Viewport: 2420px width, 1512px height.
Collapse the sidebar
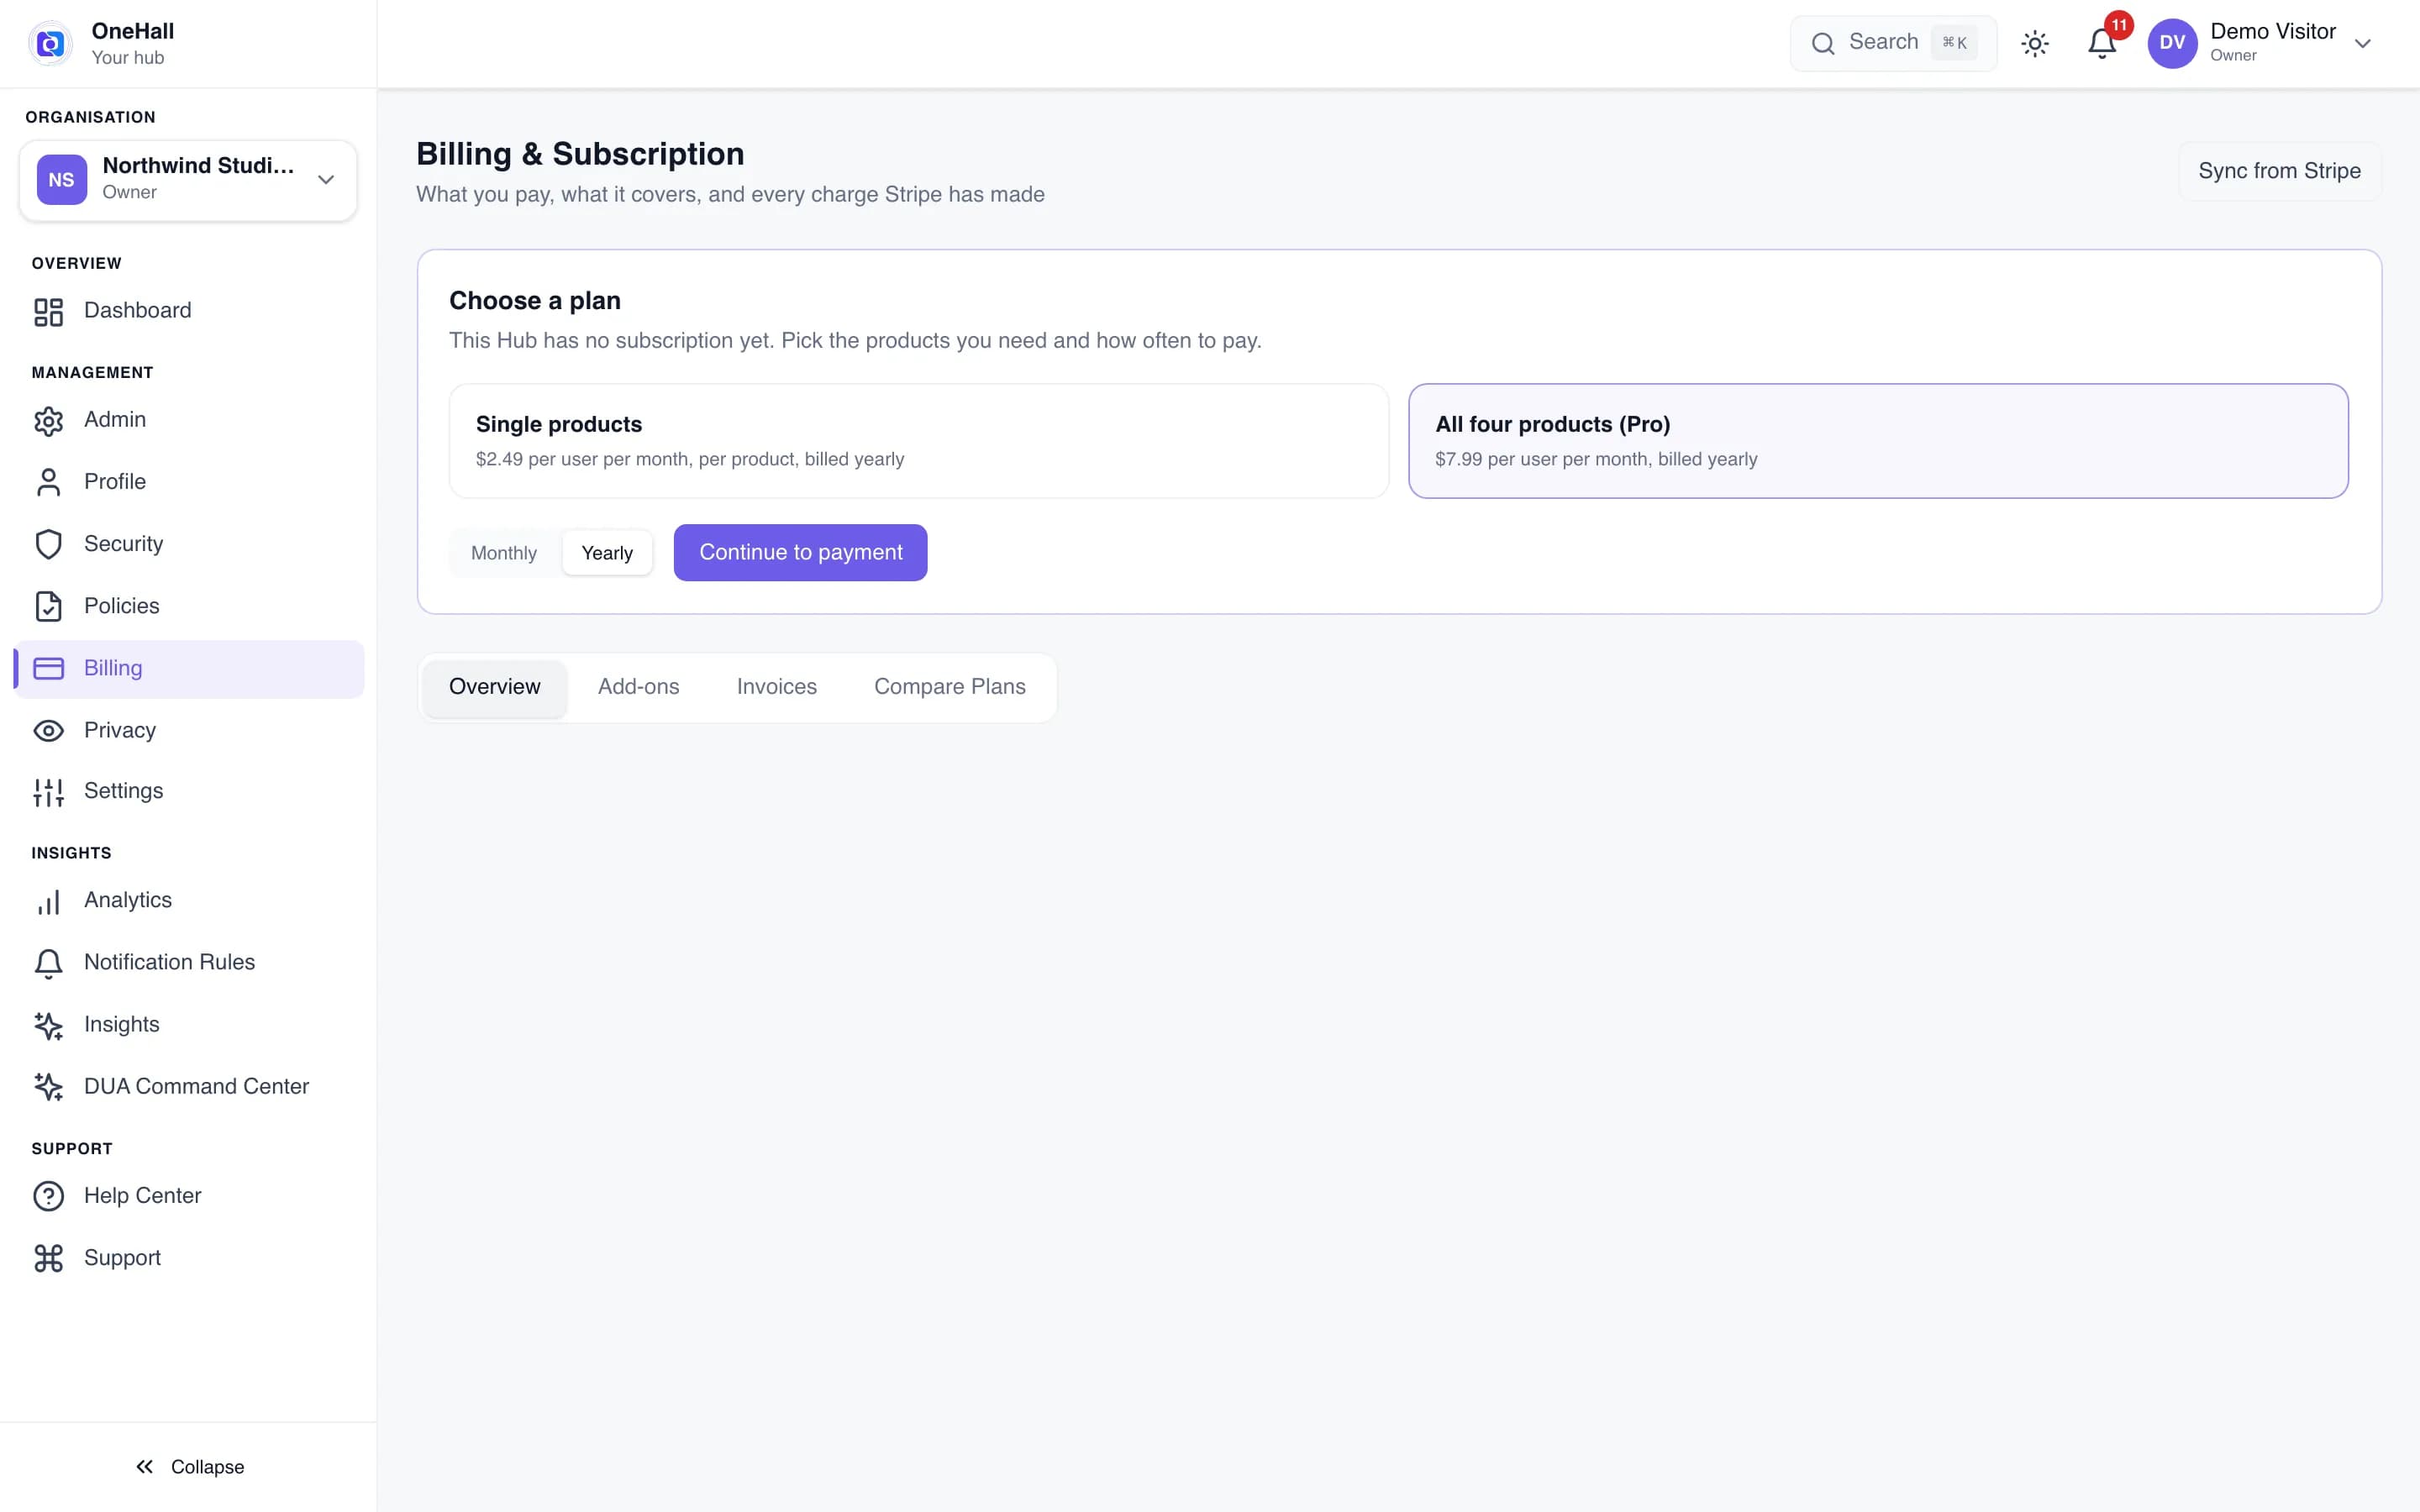[189, 1467]
